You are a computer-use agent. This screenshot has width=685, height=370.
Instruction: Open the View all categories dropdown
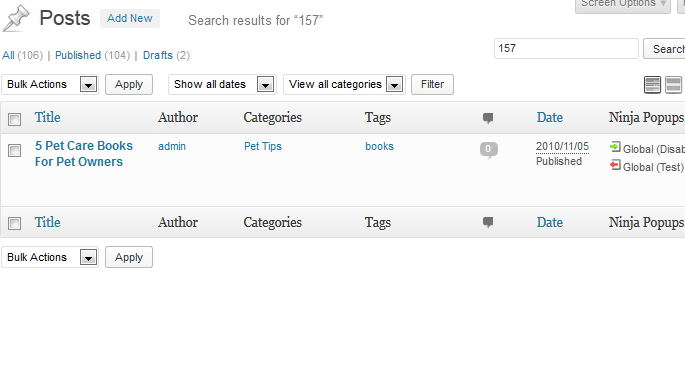[344, 84]
